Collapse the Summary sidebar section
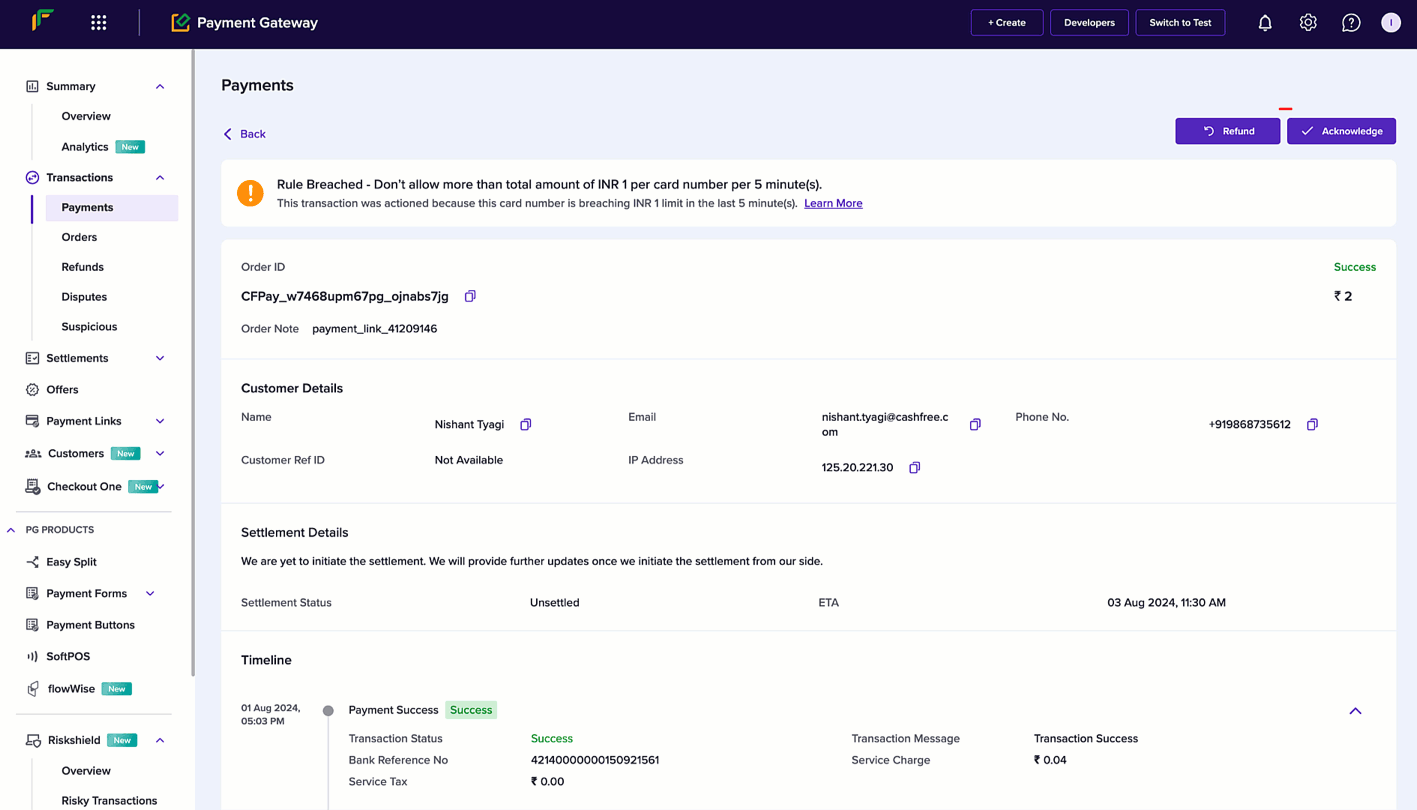This screenshot has width=1417, height=810. click(x=160, y=86)
